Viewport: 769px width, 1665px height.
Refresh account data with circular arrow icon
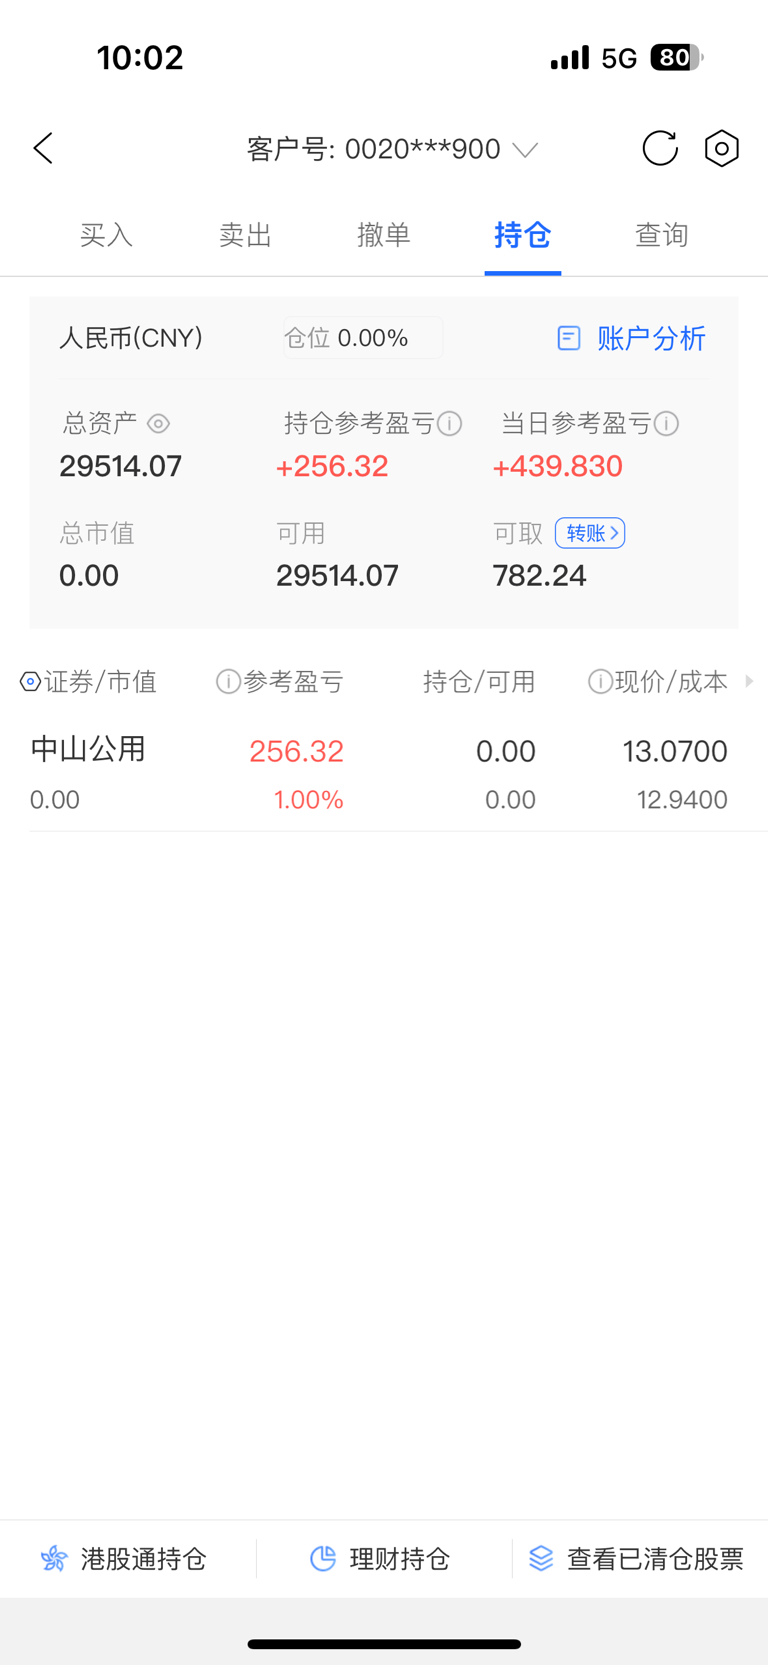pyautogui.click(x=660, y=149)
